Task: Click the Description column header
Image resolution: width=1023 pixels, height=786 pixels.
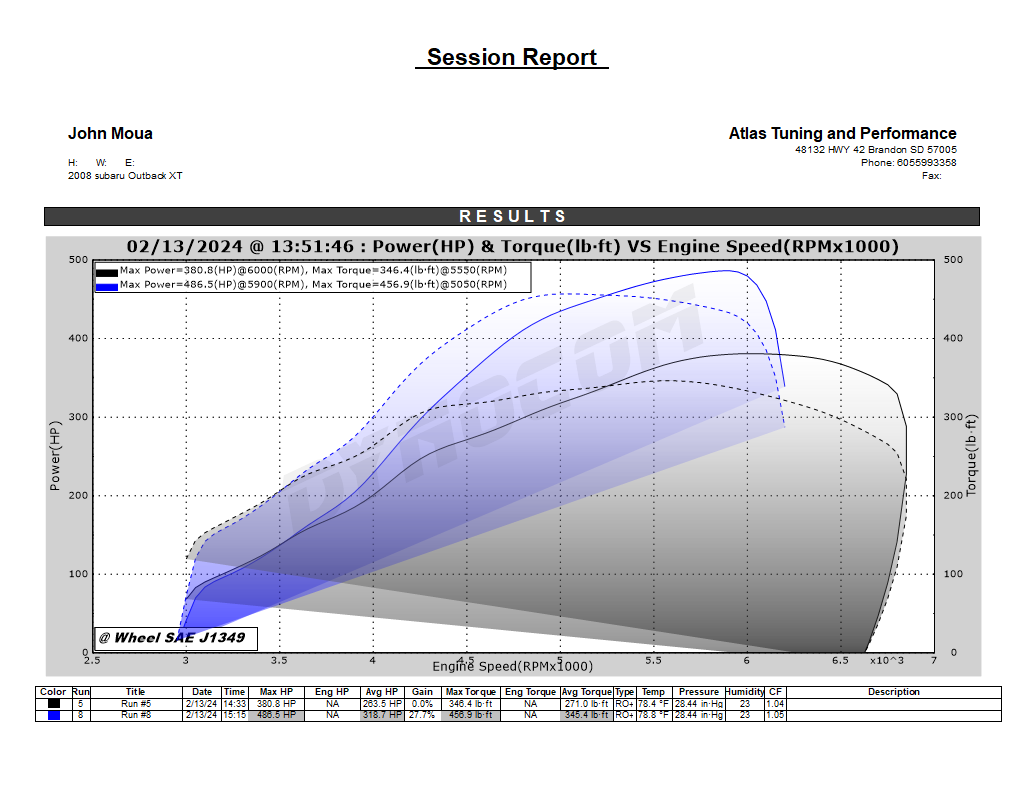Action: click(x=893, y=692)
